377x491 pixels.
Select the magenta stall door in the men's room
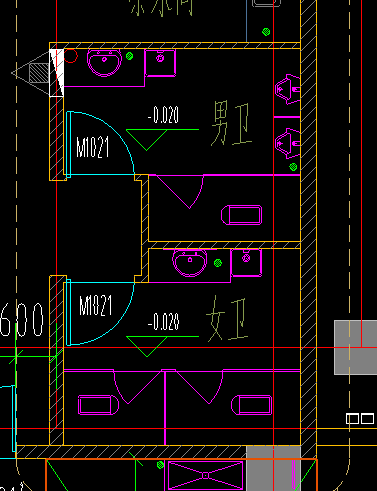pyautogui.click(x=180, y=191)
